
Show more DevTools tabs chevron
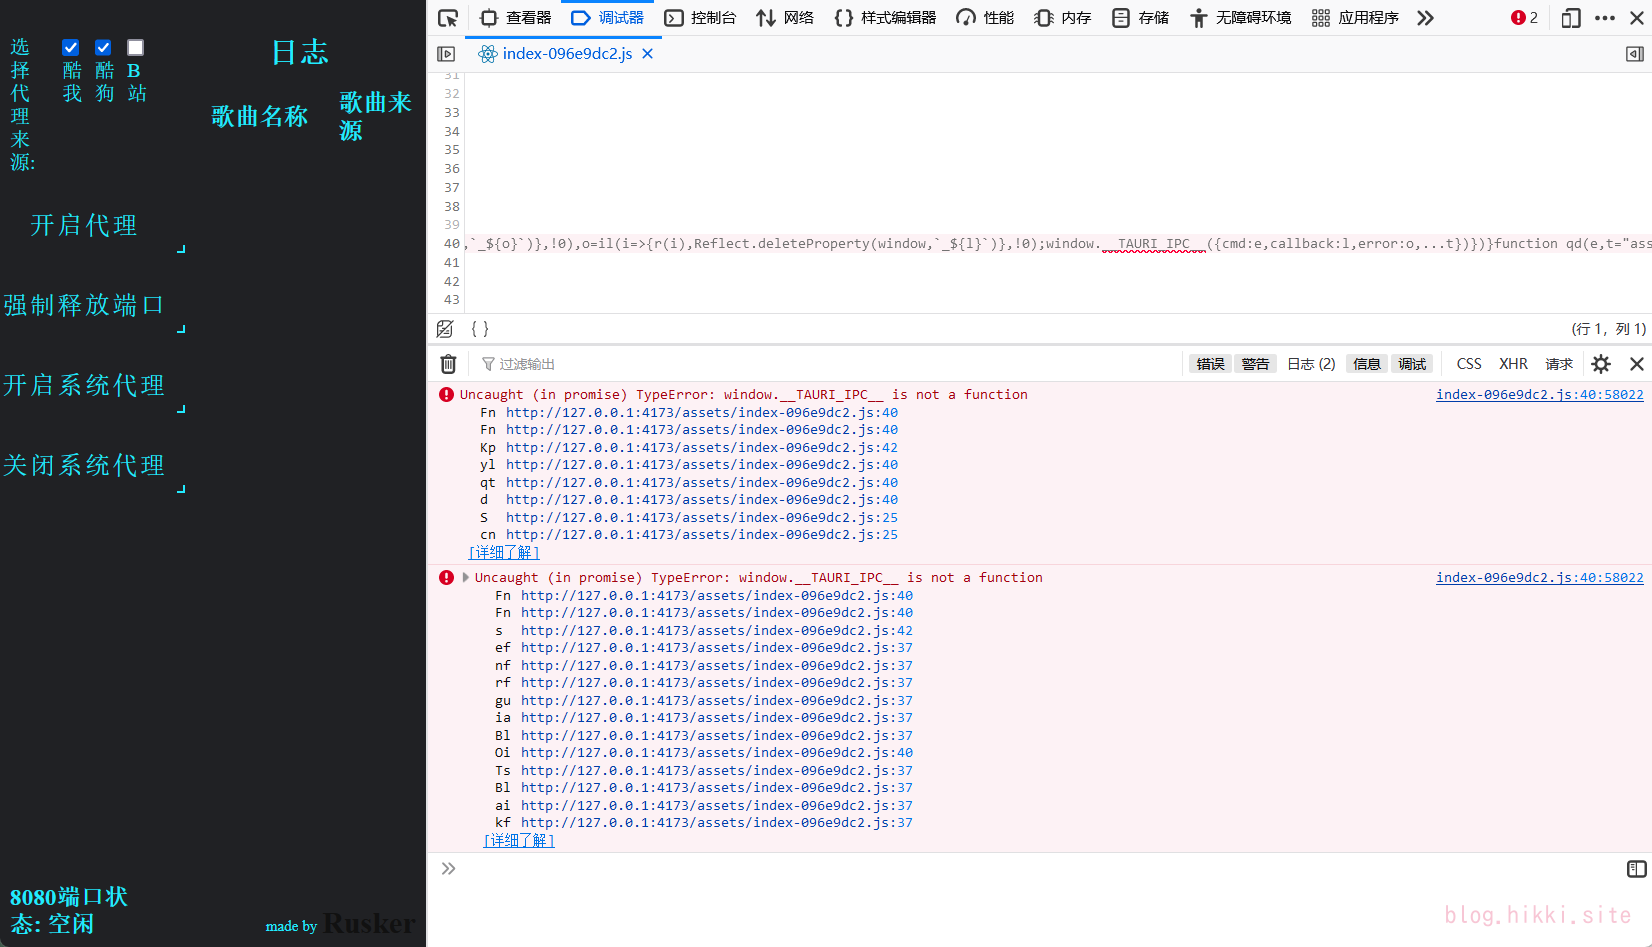click(x=1425, y=18)
